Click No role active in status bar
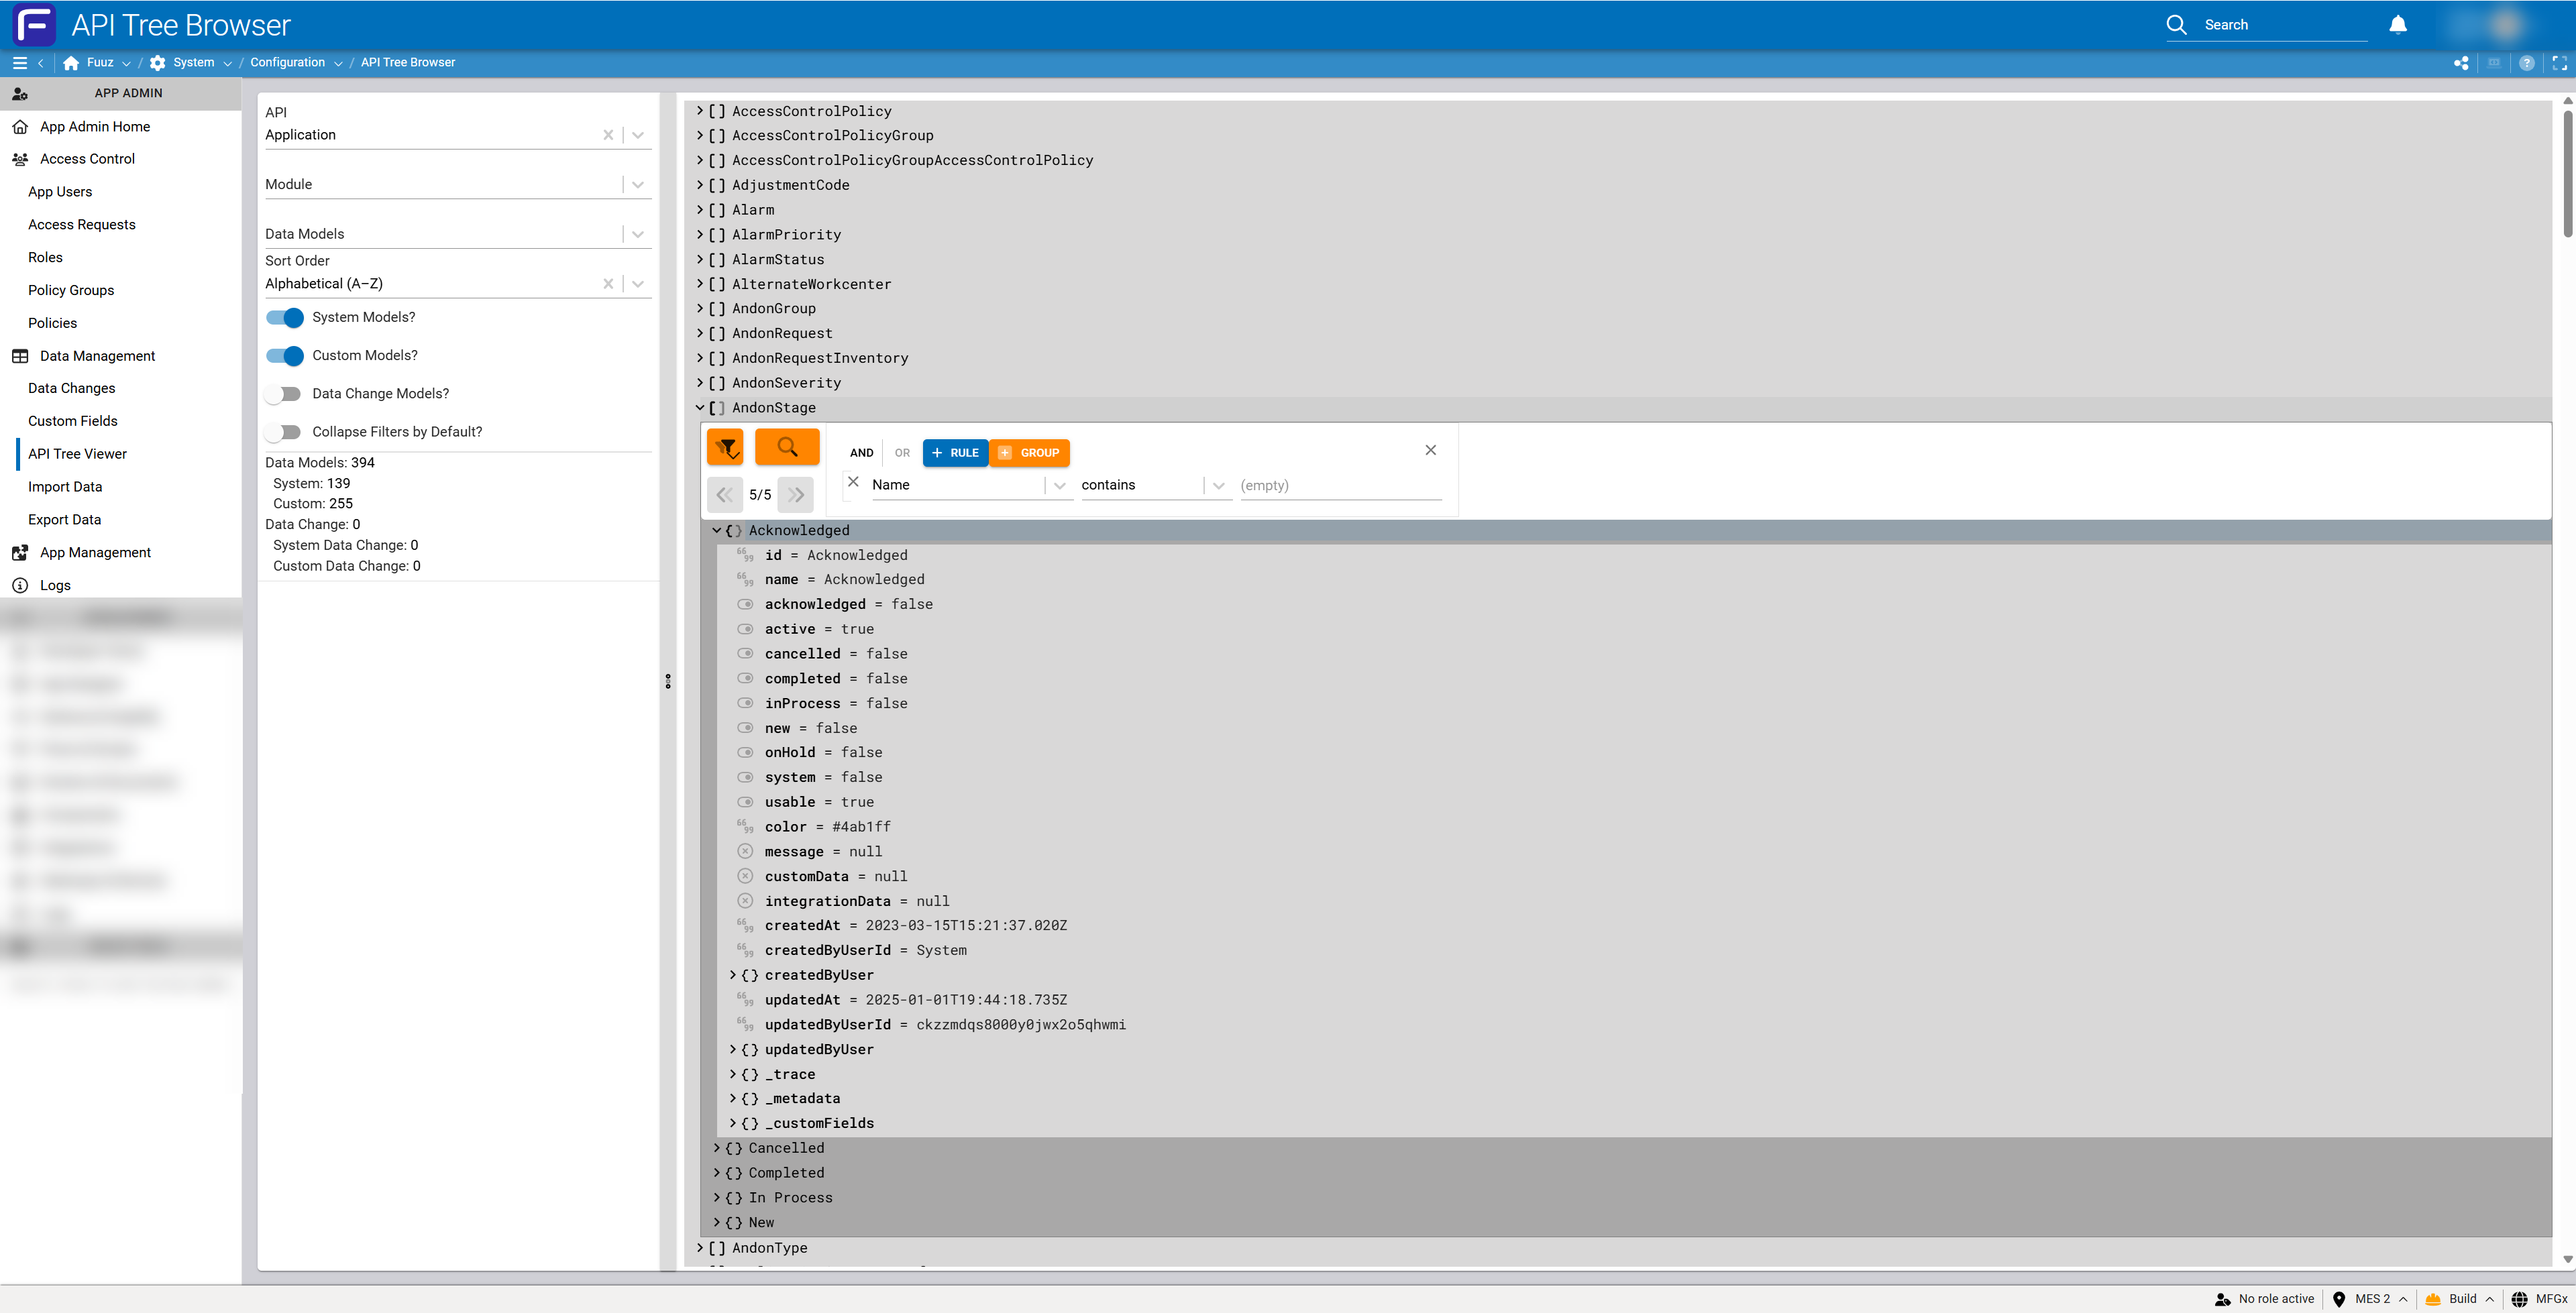This screenshot has height=1313, width=2576. pyautogui.click(x=2276, y=1299)
